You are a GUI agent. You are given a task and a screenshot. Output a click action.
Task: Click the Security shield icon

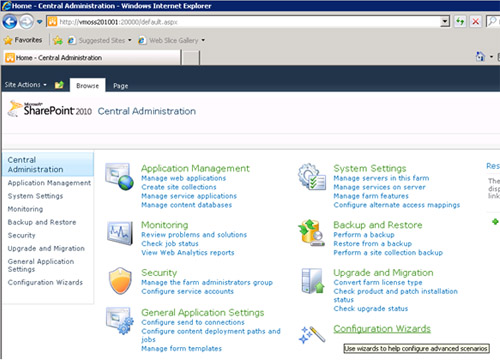(x=120, y=281)
